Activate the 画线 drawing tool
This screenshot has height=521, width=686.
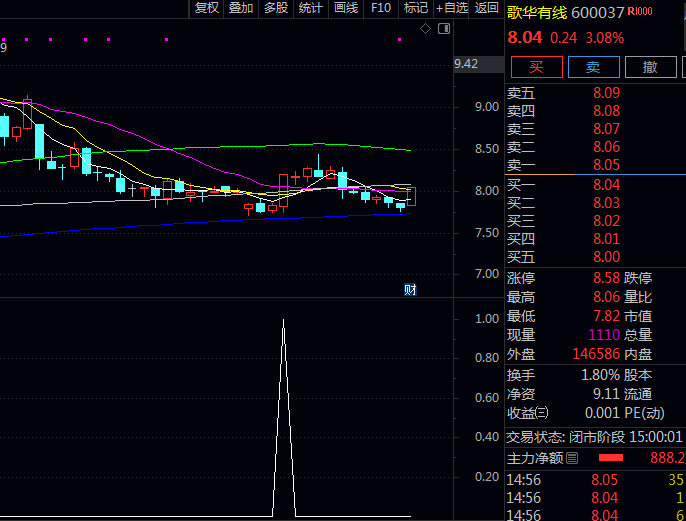tap(346, 8)
